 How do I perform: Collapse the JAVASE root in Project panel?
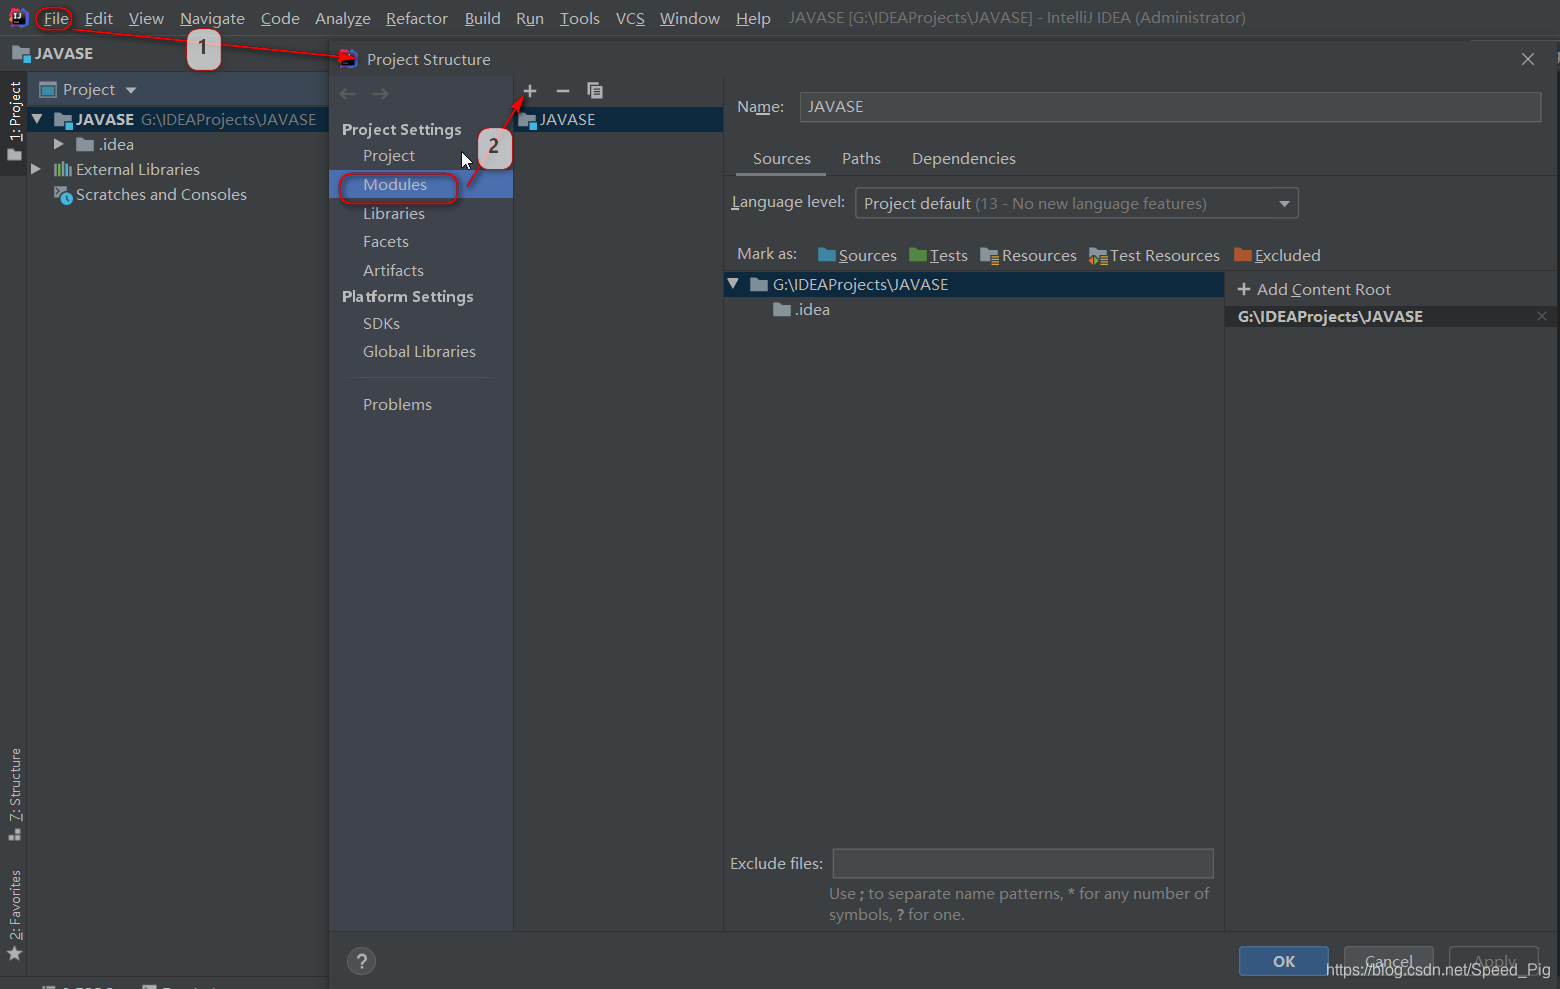coord(37,119)
